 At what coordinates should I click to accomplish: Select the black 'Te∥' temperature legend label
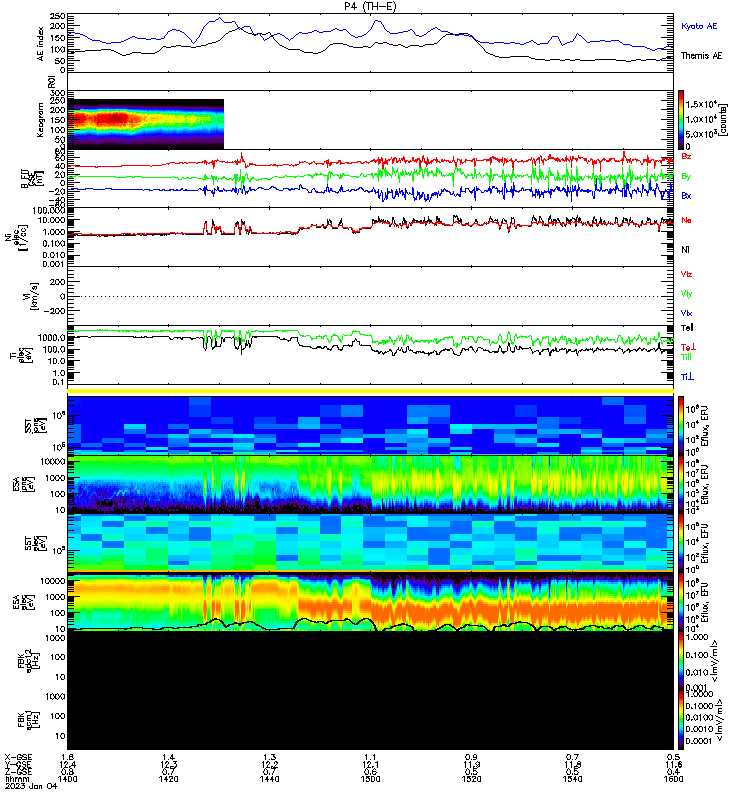point(687,328)
